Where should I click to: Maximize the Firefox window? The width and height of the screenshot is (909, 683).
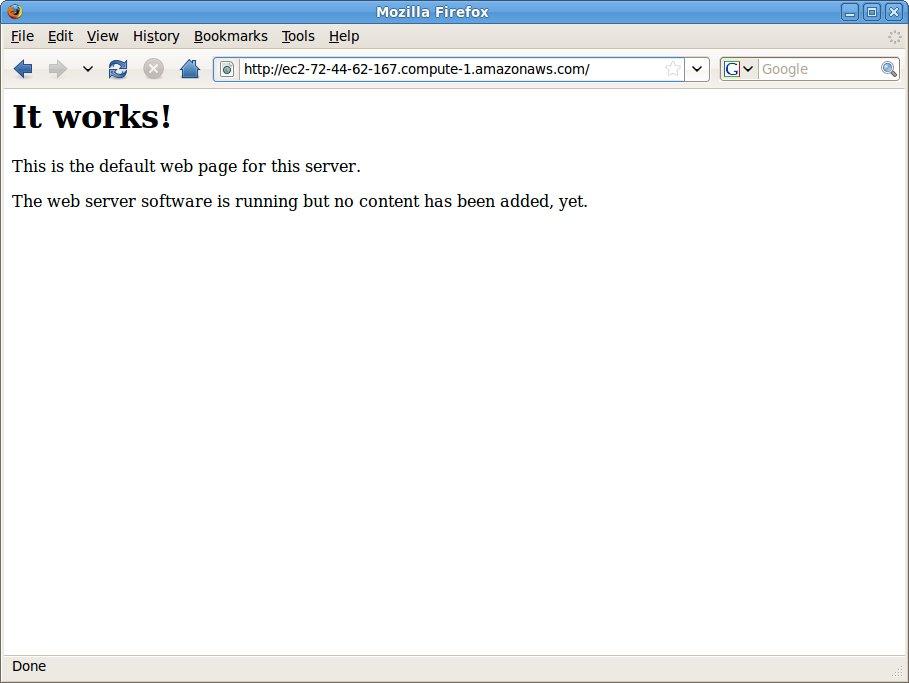pos(872,12)
